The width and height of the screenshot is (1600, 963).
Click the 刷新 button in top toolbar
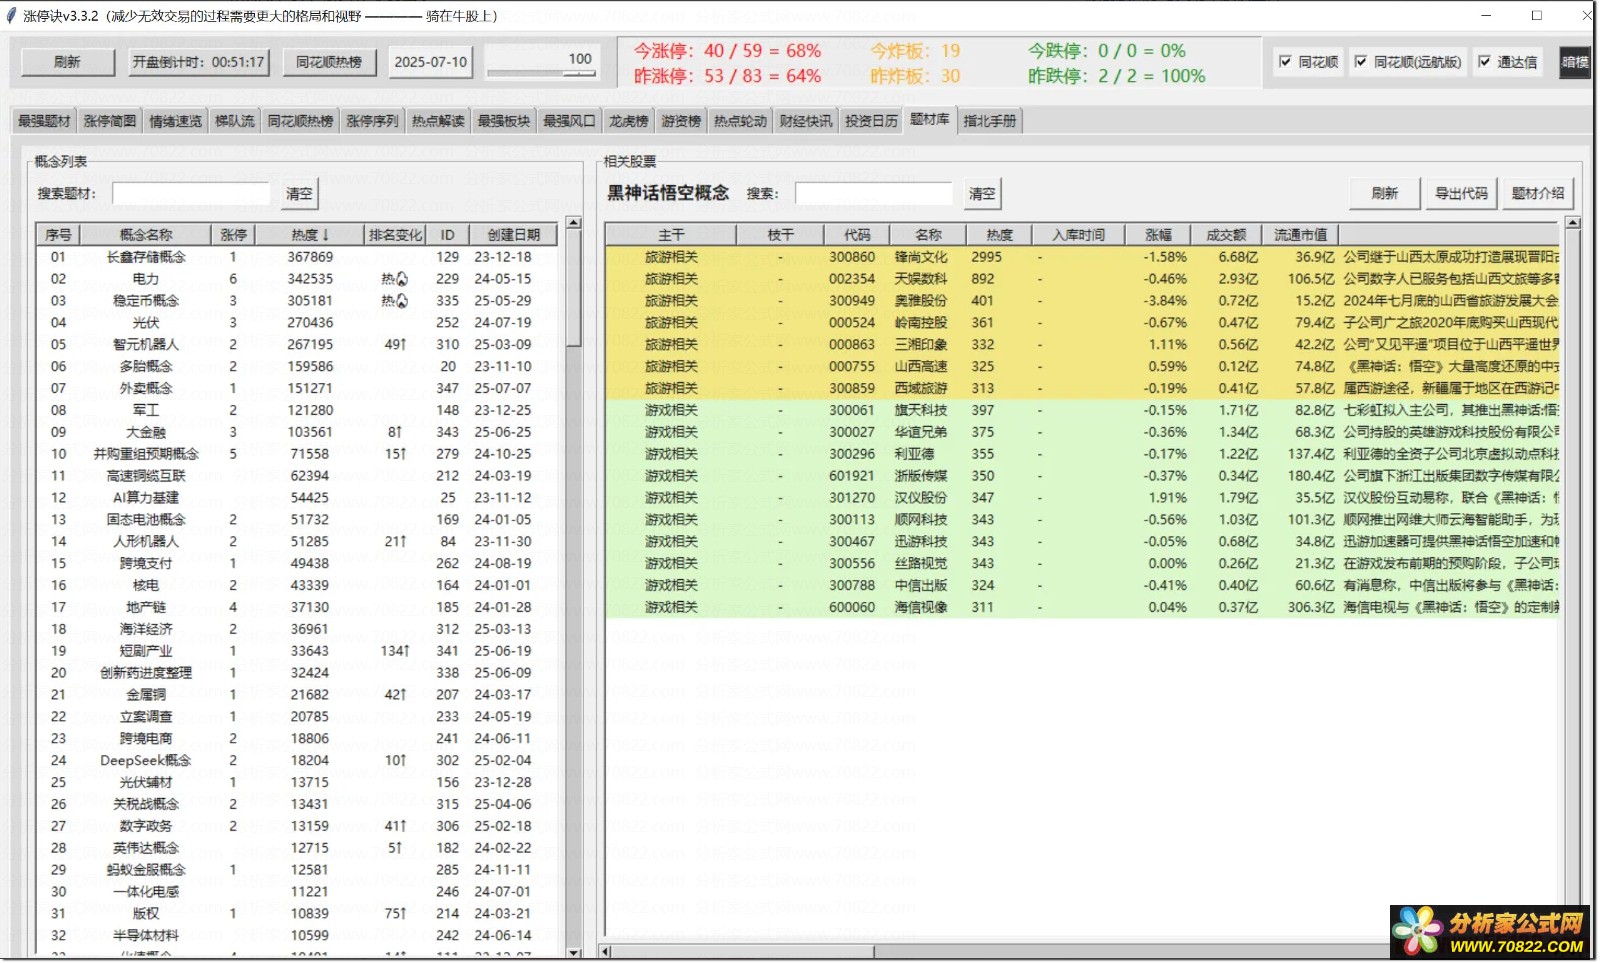click(67, 62)
